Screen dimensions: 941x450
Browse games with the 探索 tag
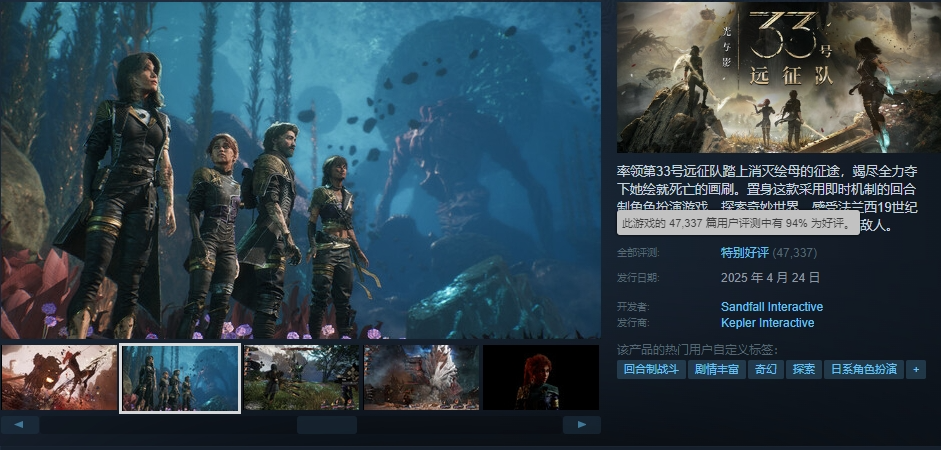click(803, 369)
